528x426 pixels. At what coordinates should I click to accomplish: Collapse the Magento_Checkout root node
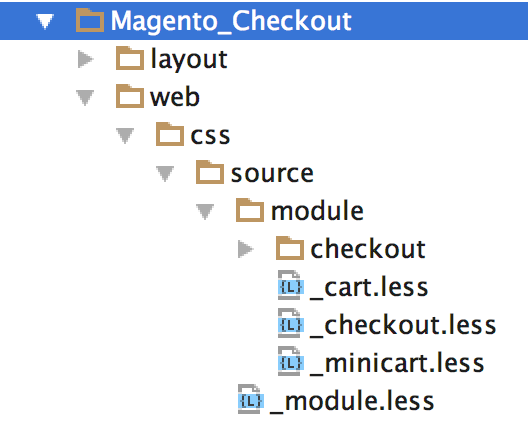(x=45, y=22)
